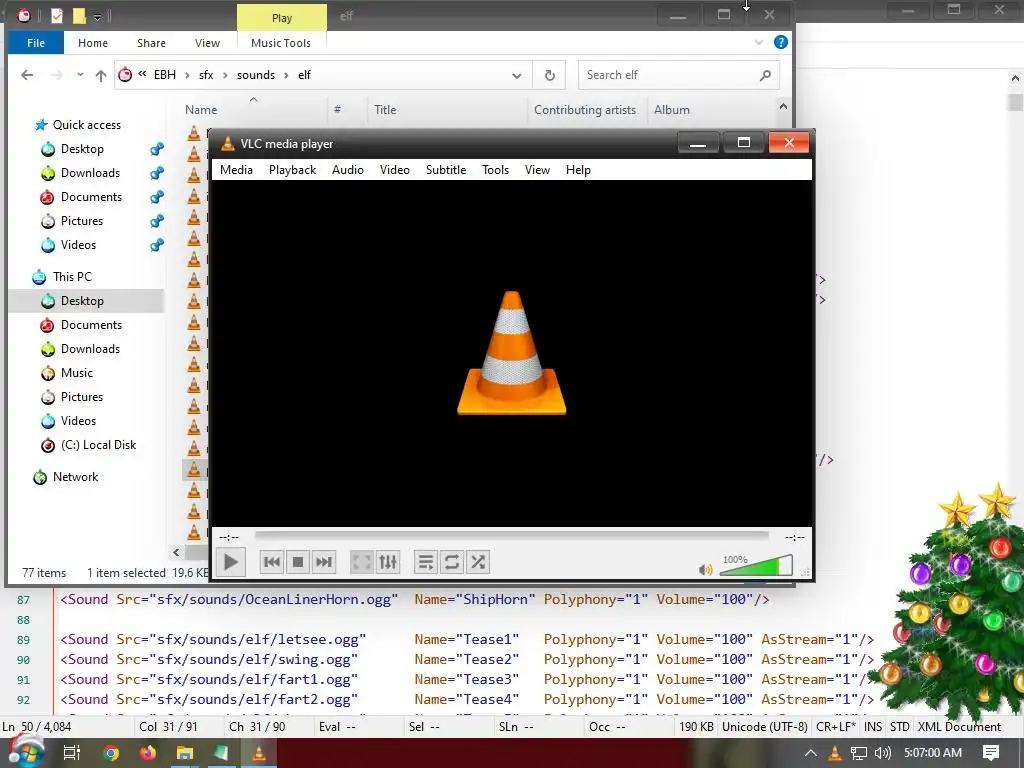Launch Firefox from the taskbar
The height and width of the screenshot is (768, 1024).
point(148,753)
